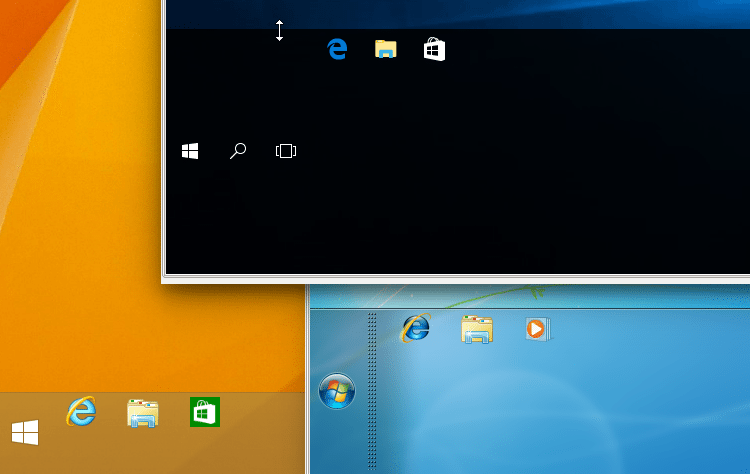
Task: Open File Explorer in the Windows 10 taskbar
Action: coord(386,49)
